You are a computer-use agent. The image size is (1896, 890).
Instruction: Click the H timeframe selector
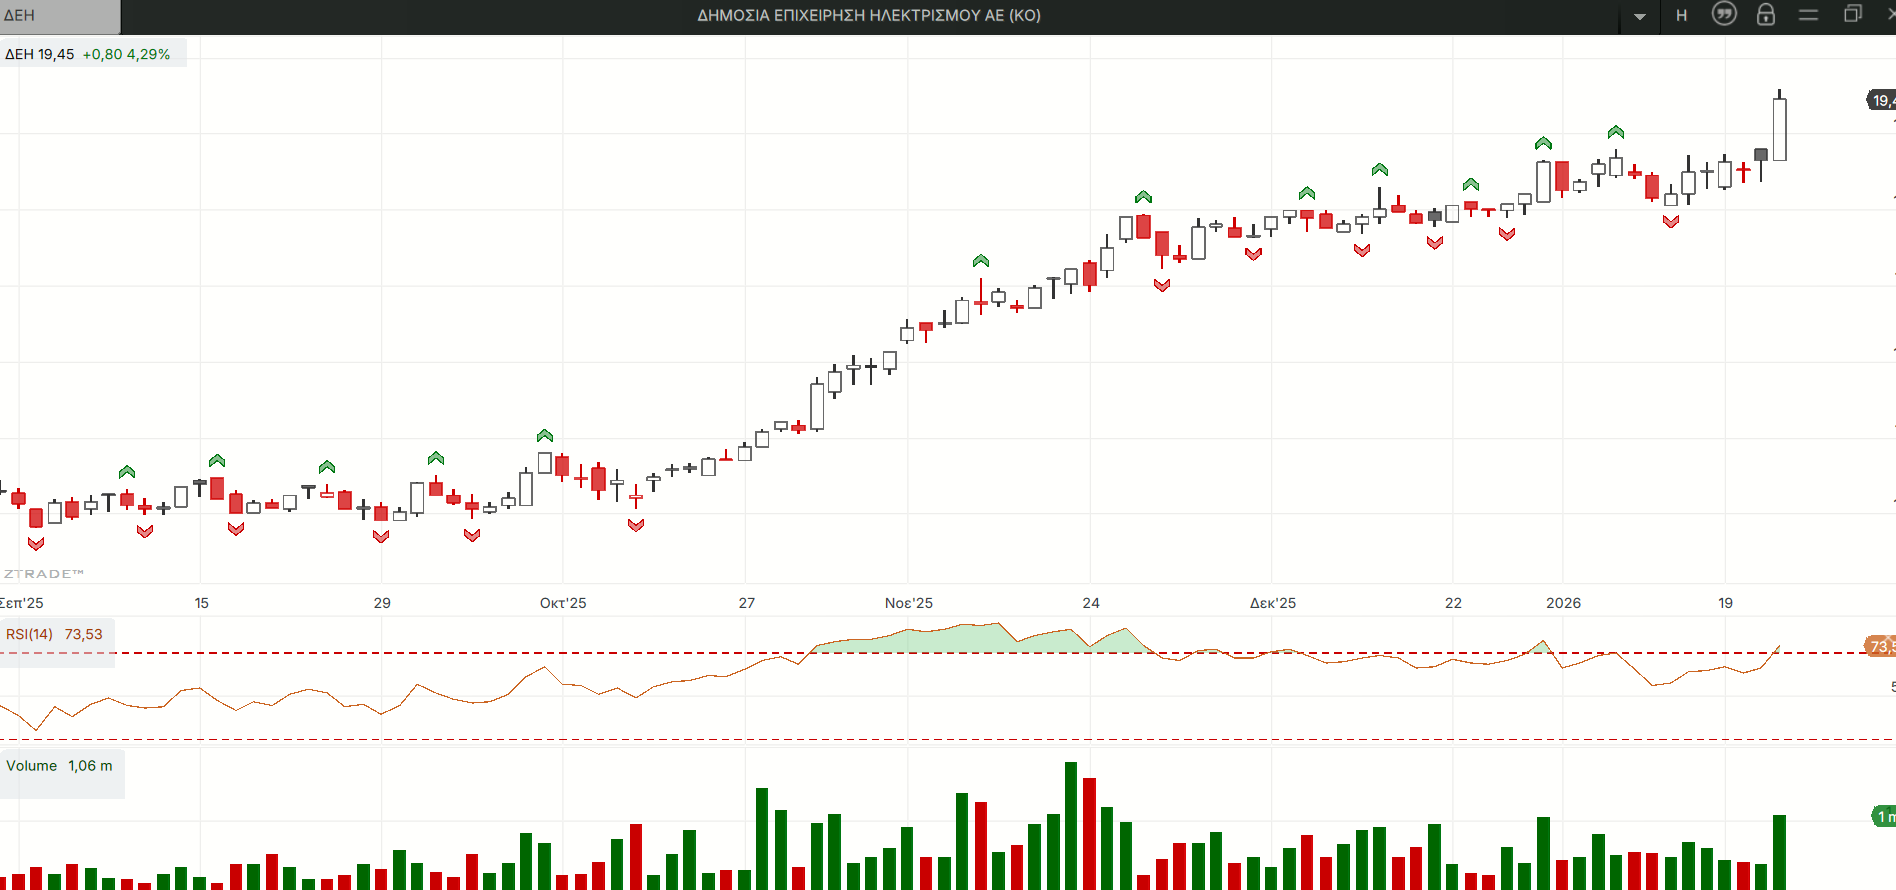click(1682, 15)
